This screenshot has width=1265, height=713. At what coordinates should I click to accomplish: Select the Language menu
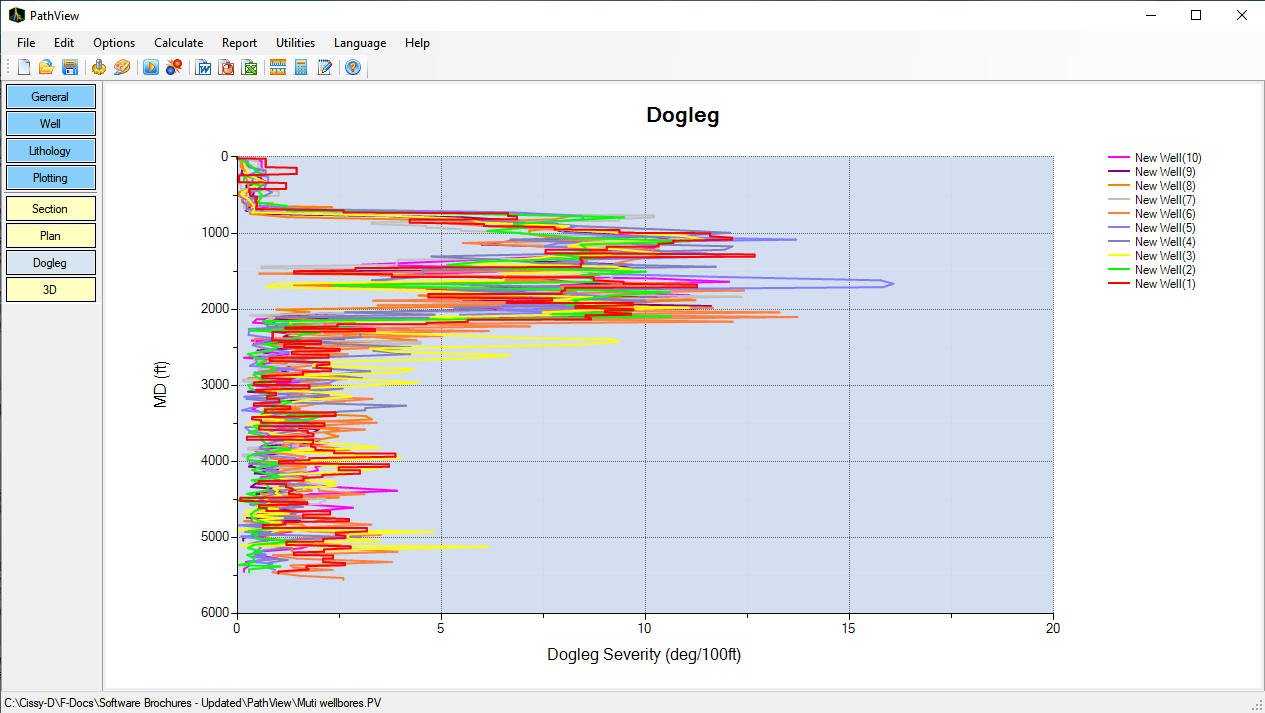[x=359, y=43]
